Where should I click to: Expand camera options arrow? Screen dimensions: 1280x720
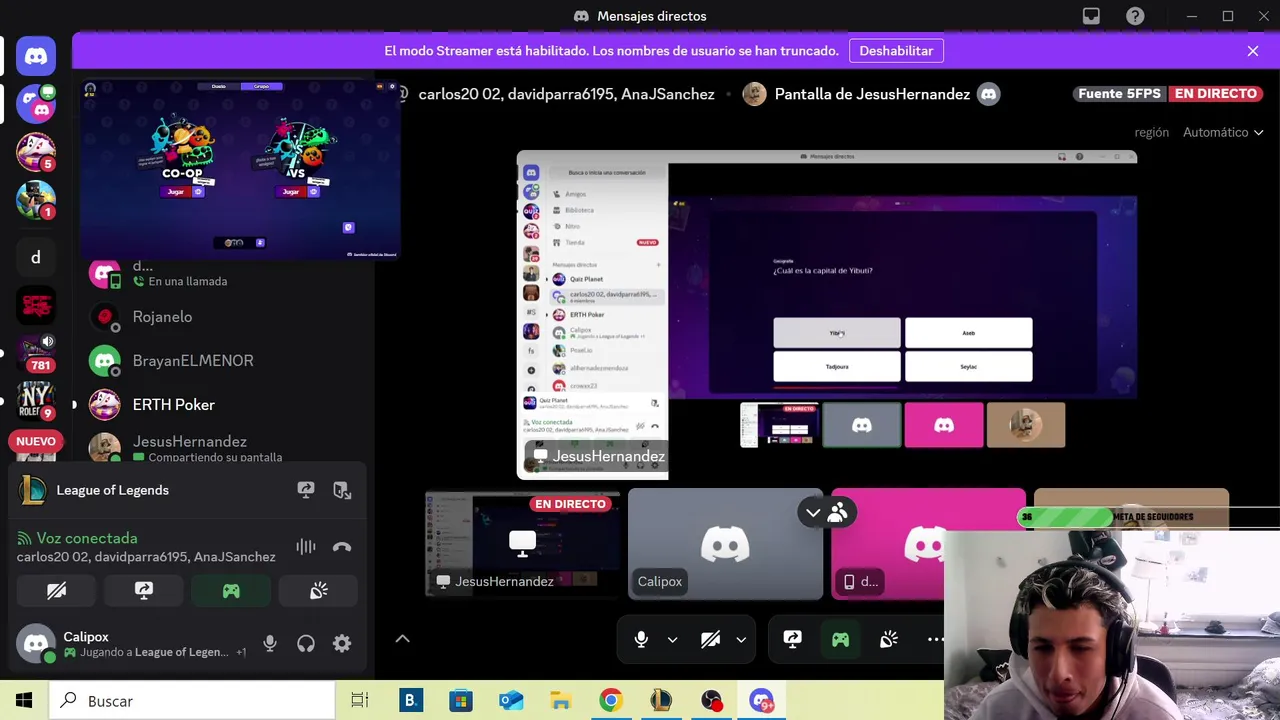[741, 639]
